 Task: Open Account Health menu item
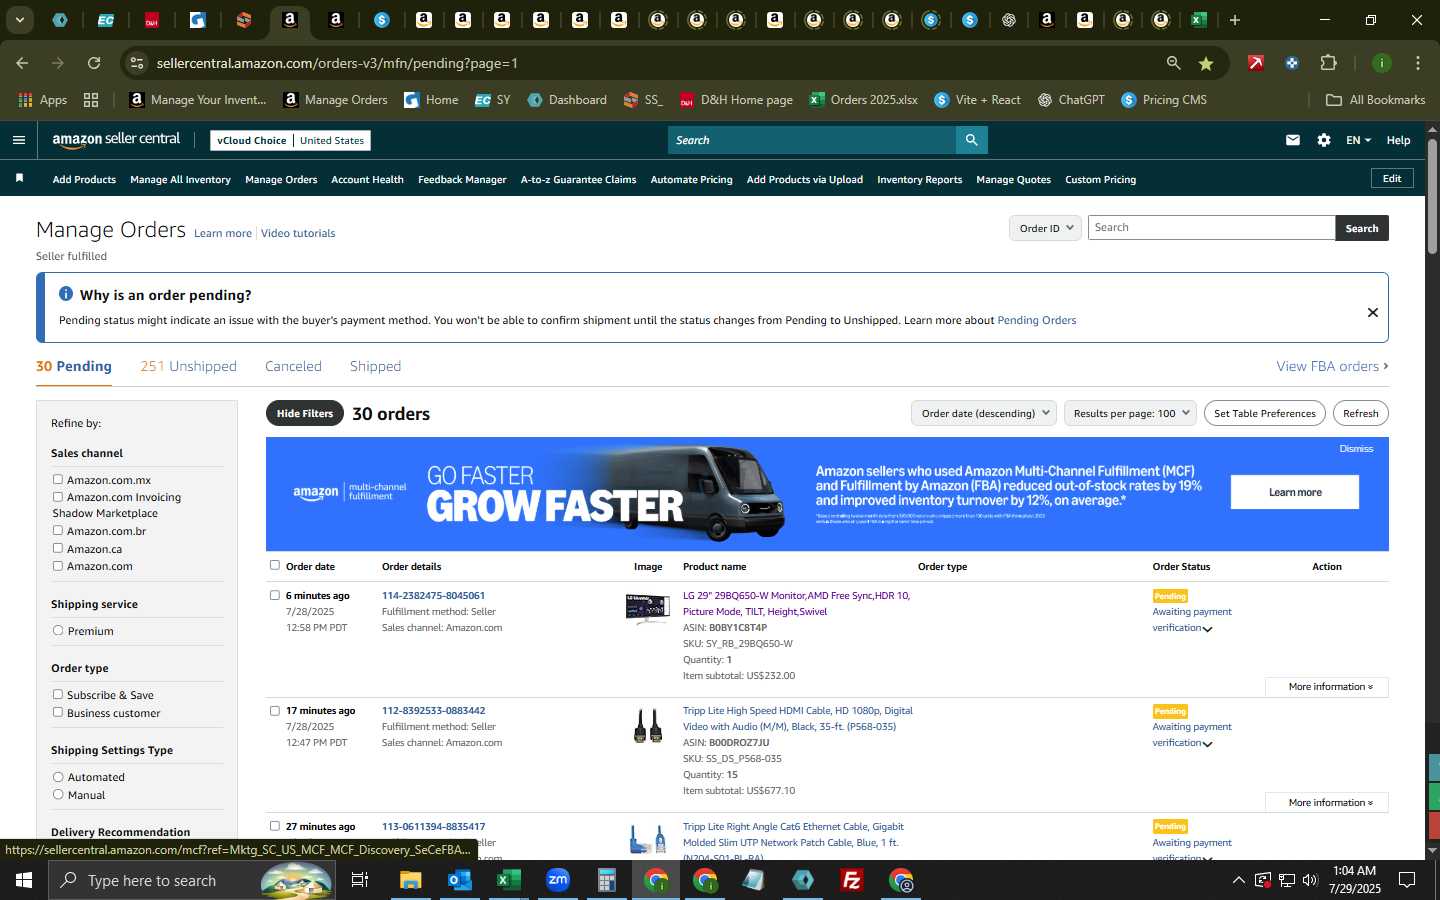pyautogui.click(x=367, y=180)
